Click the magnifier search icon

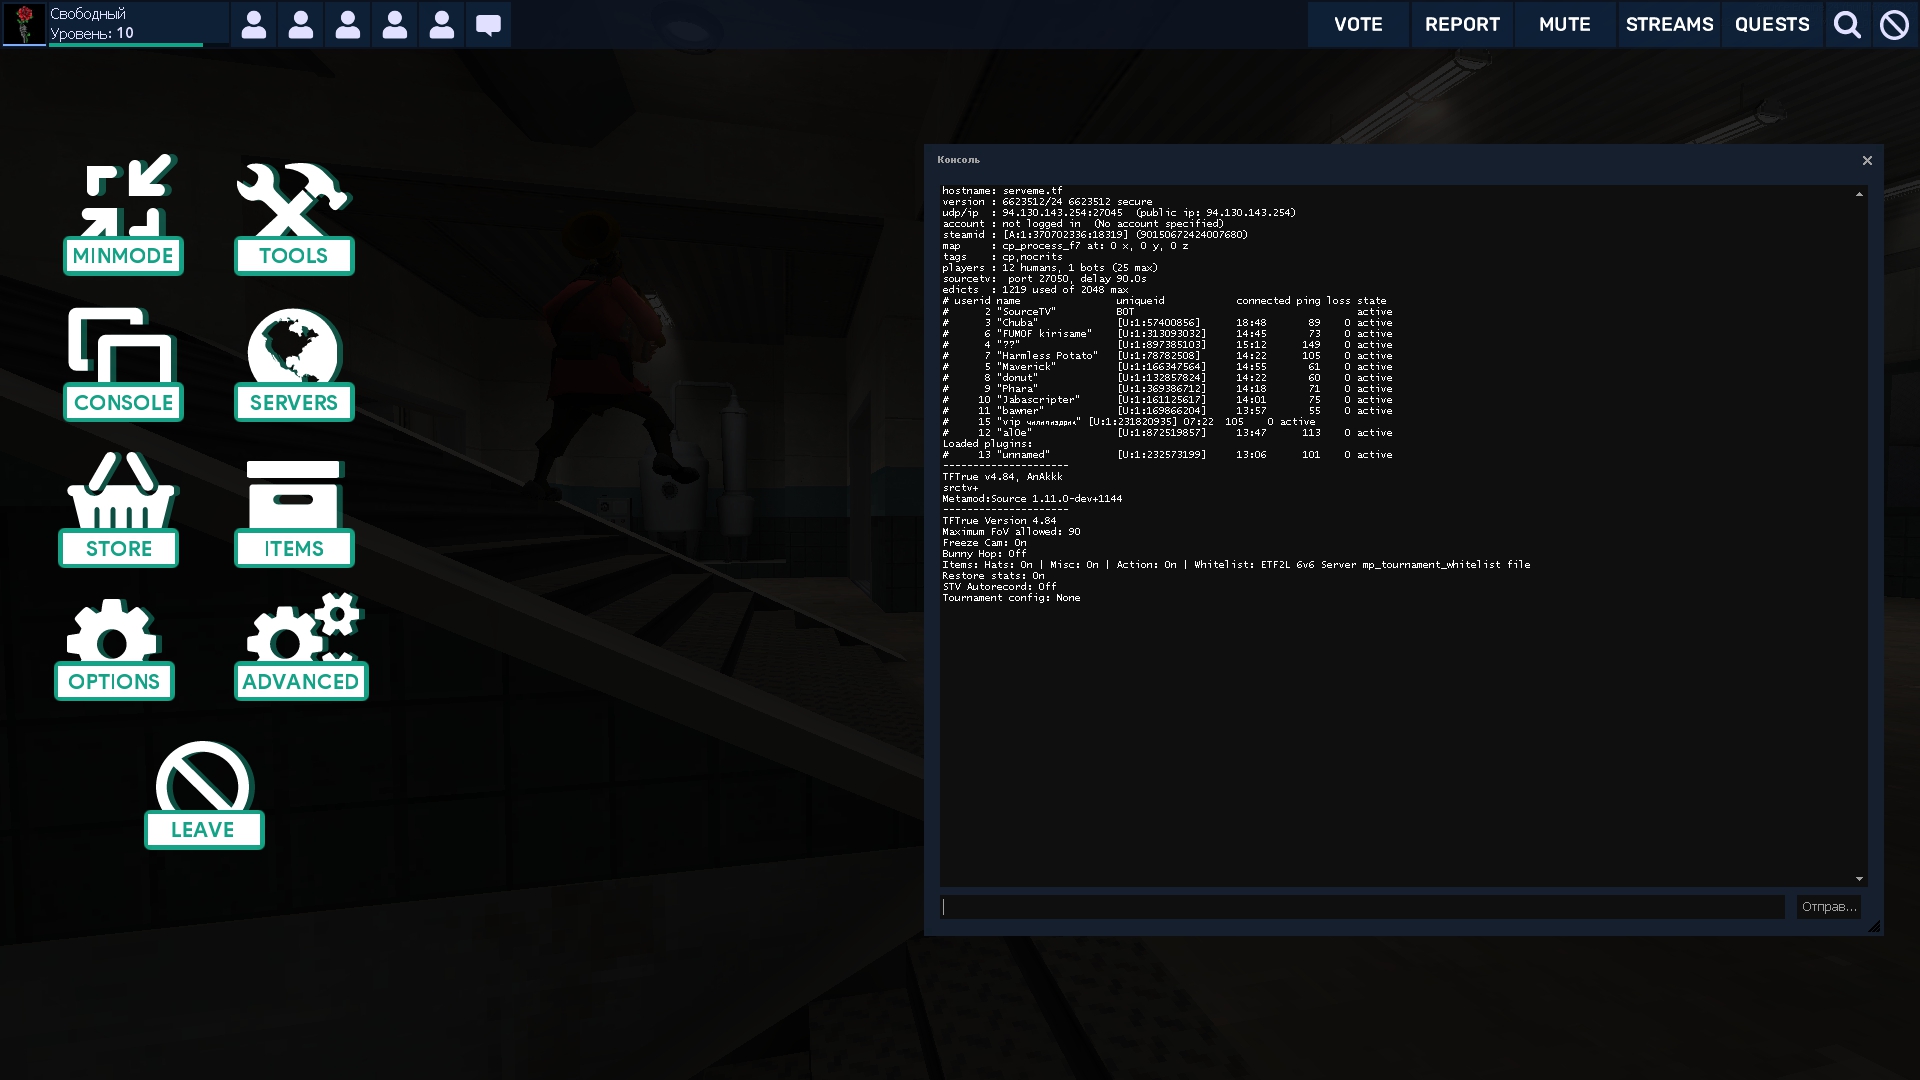tap(1847, 25)
